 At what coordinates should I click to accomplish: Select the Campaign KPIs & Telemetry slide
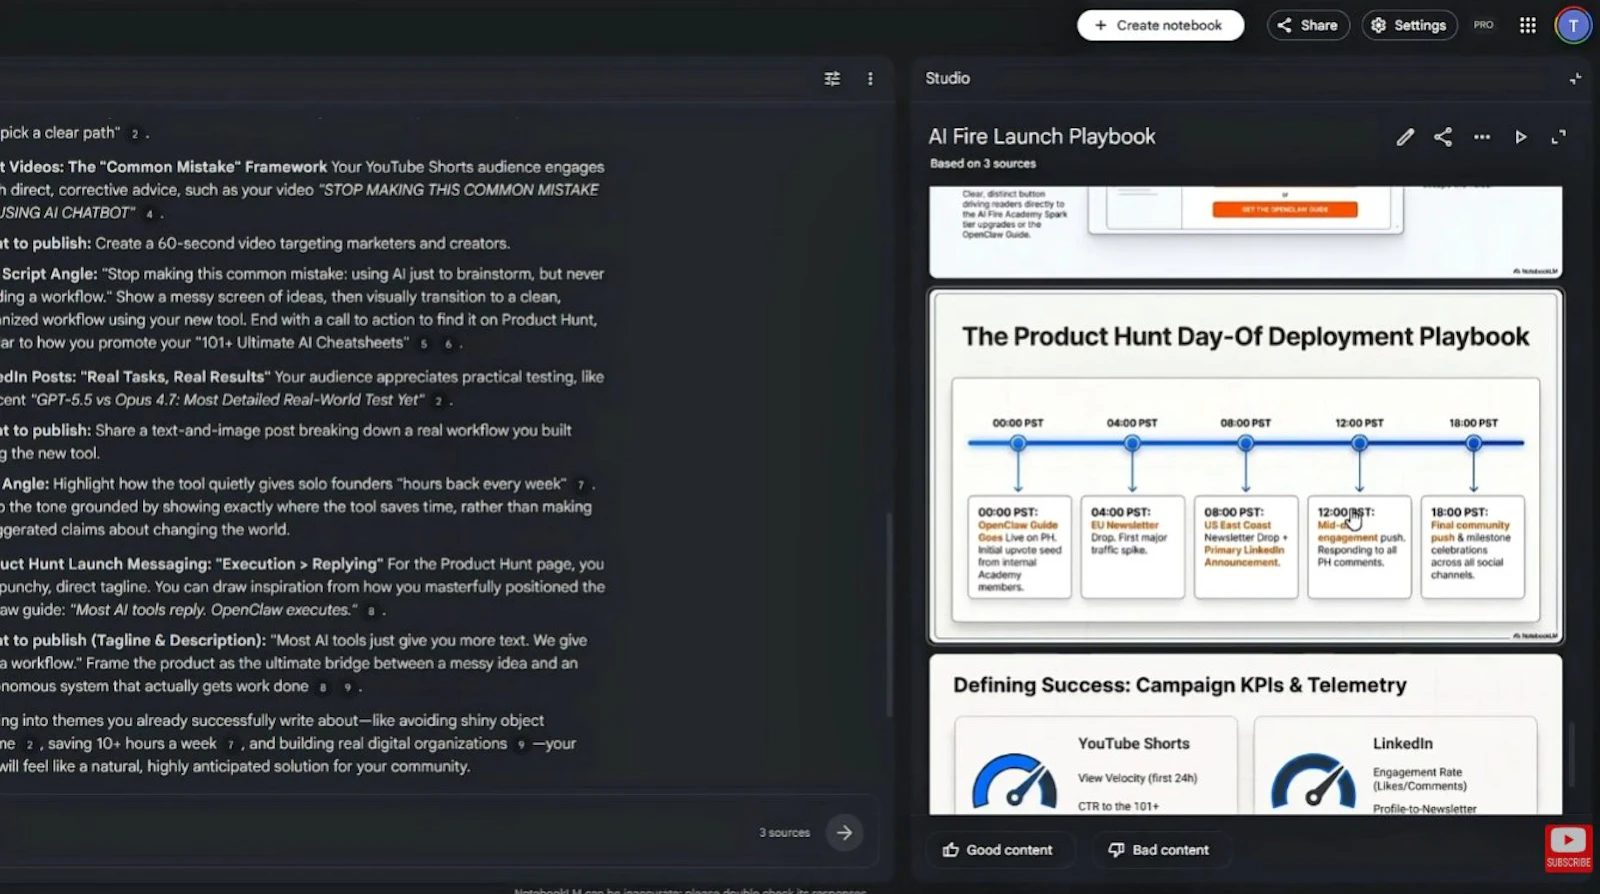1245,735
